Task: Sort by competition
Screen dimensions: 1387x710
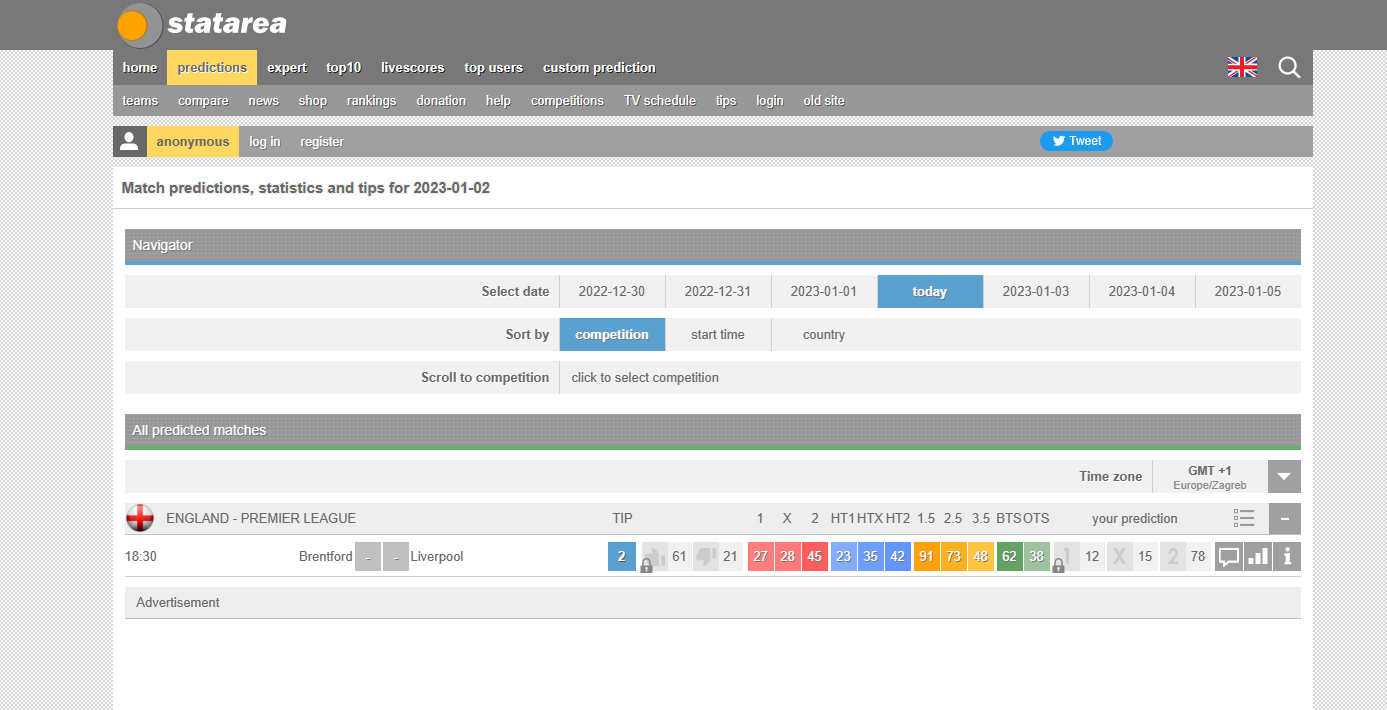Action: point(612,334)
